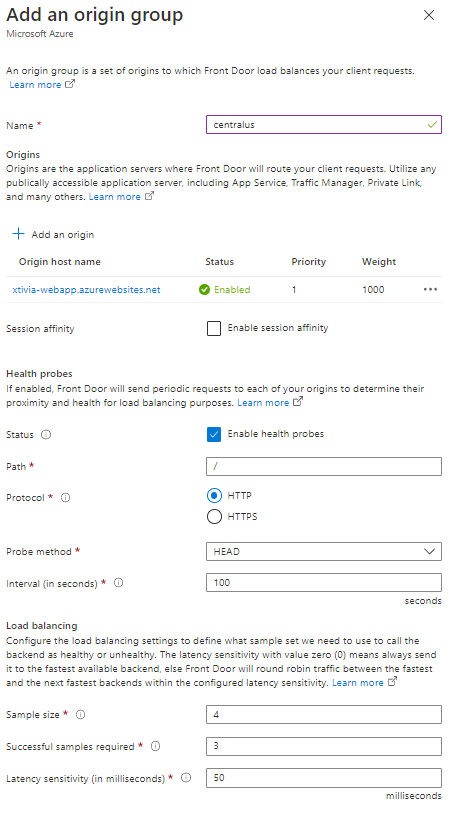
Task: Click the Interval in seconds field
Action: [323, 583]
